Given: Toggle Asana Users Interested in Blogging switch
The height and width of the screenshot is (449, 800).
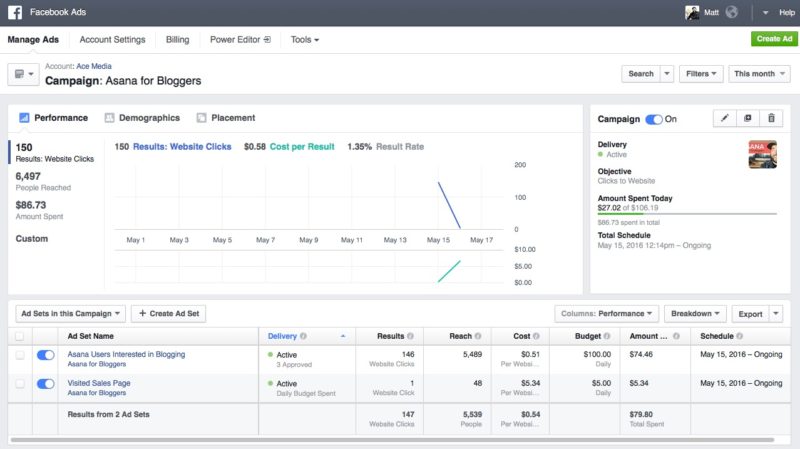Looking at the screenshot, I should pyautogui.click(x=45, y=355).
